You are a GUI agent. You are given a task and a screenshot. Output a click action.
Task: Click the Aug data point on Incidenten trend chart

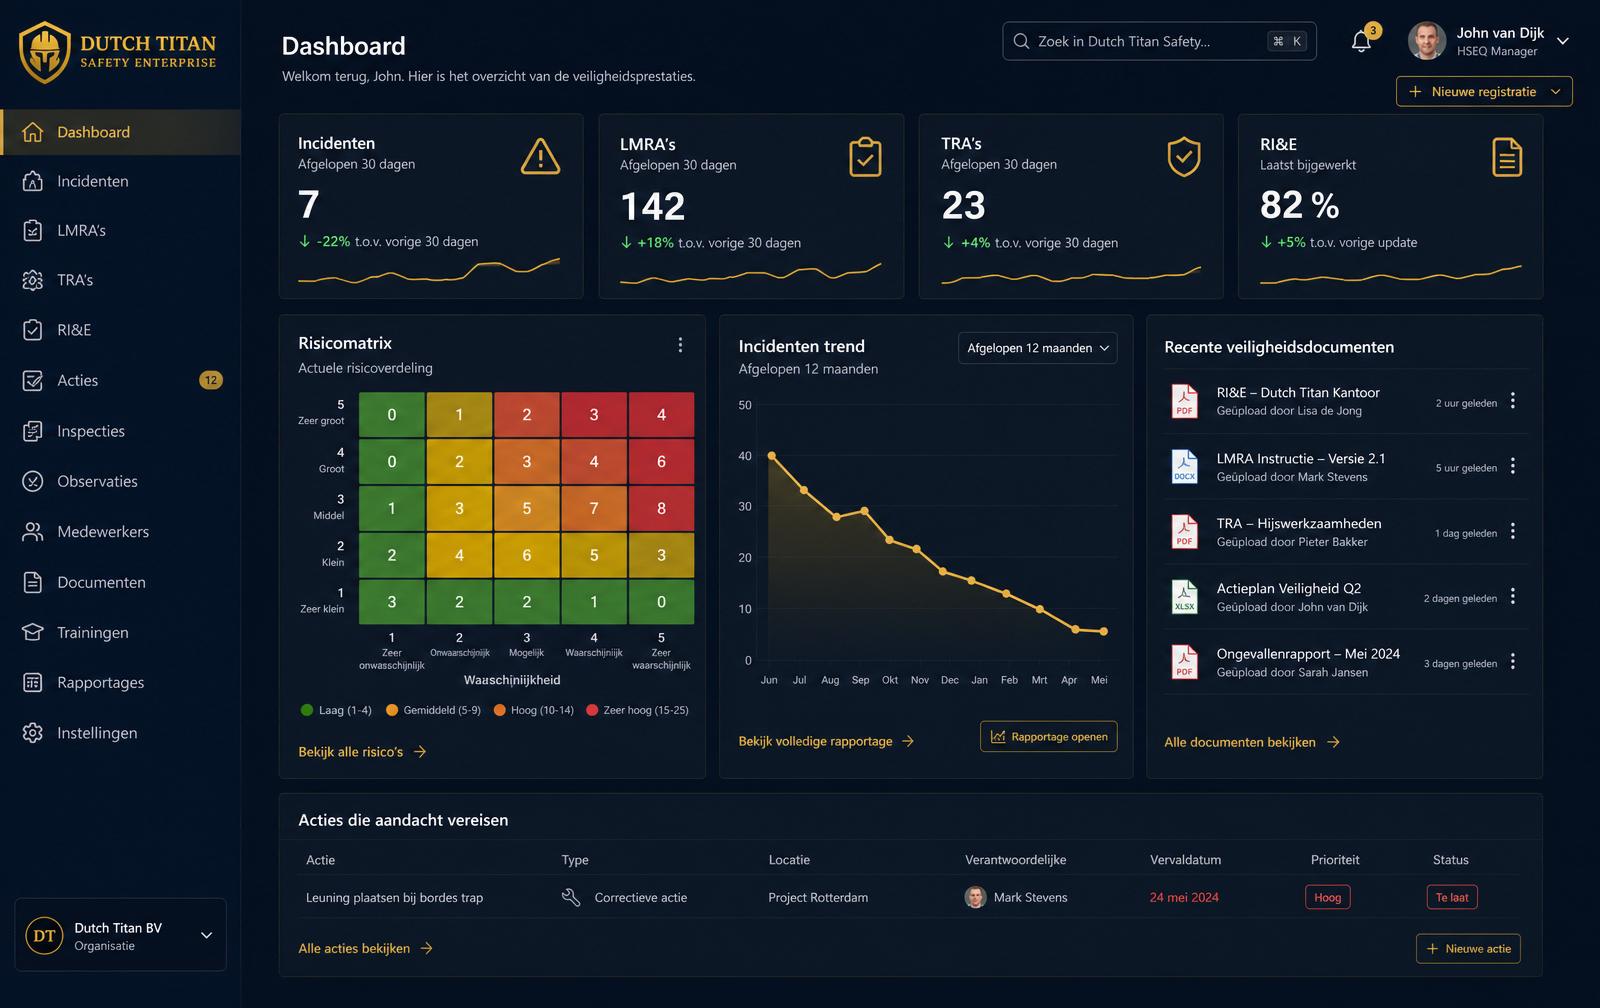837,517
